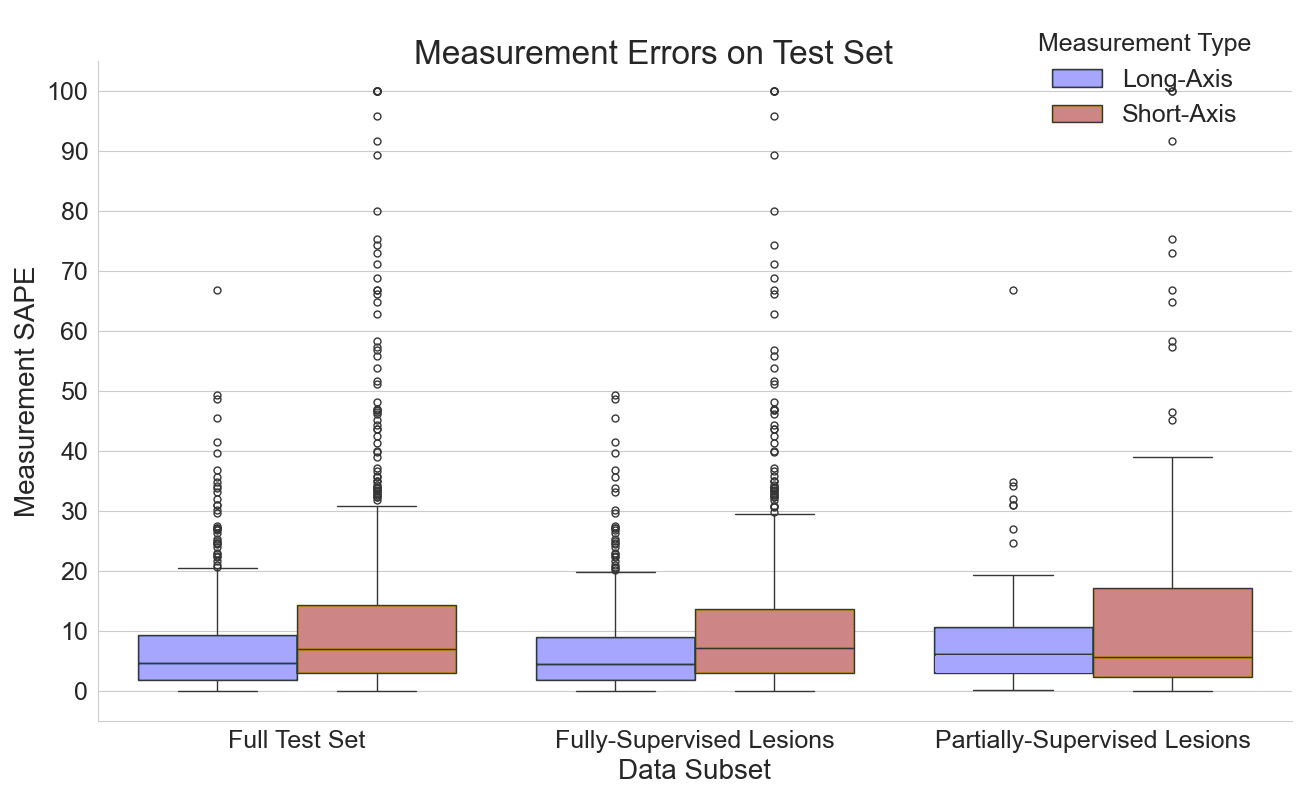Select the red Short-Axis box for Fully-Supervised Lesions
The height and width of the screenshot is (800, 1306).
774,641
